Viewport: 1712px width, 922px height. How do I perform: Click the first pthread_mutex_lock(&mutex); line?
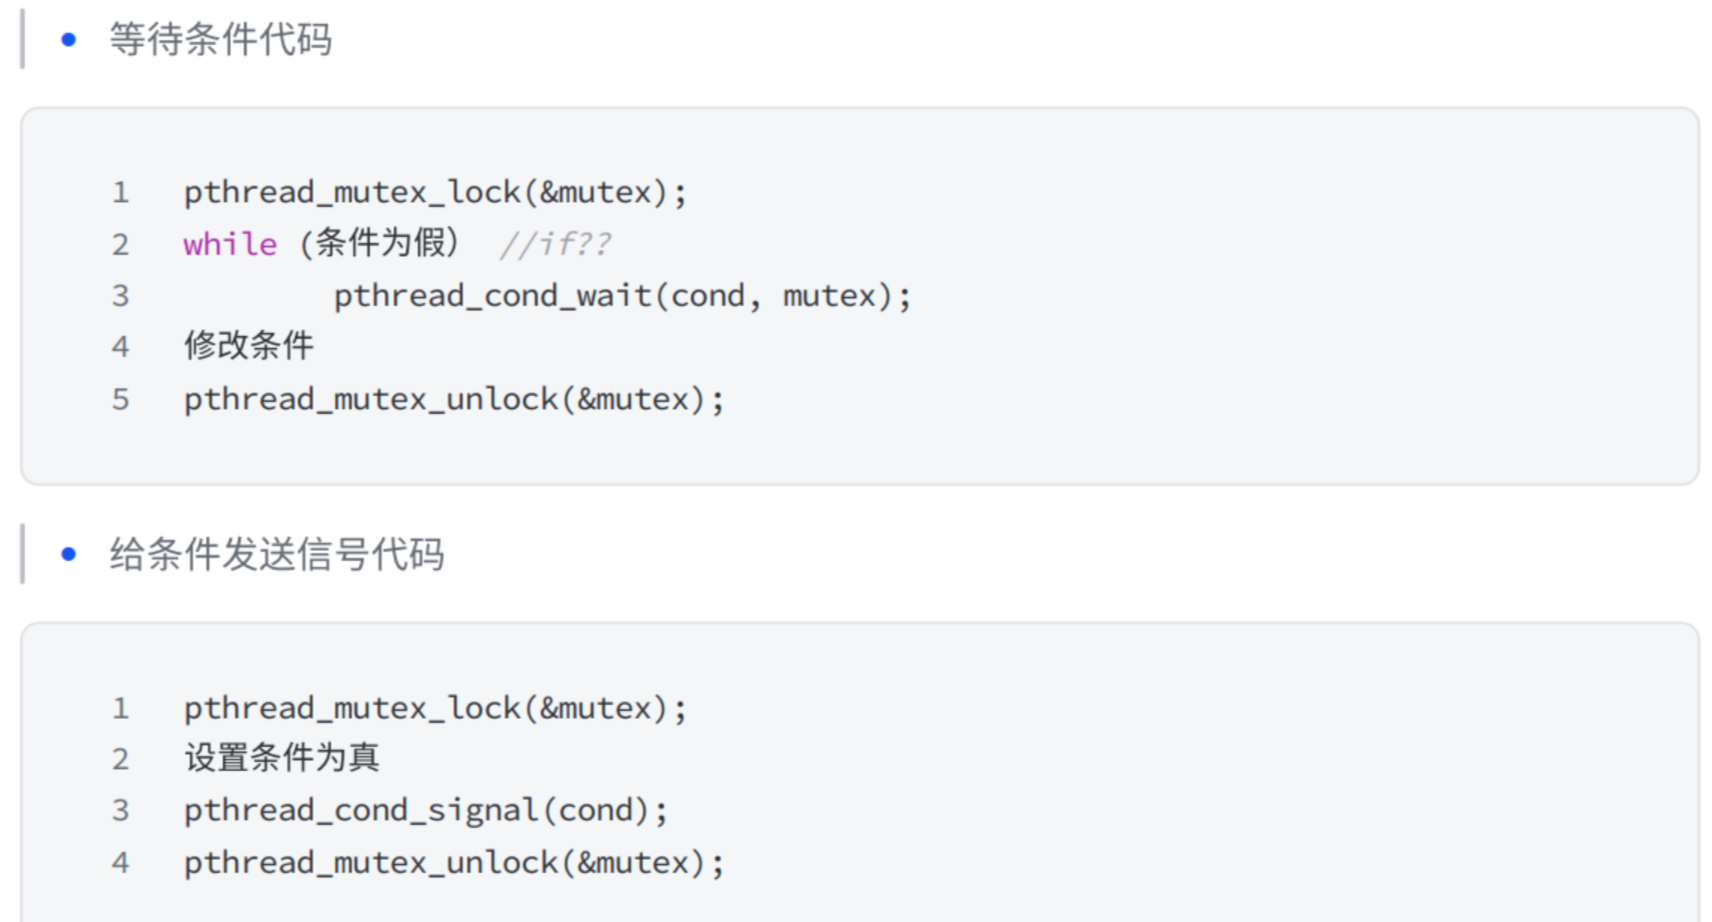(x=435, y=192)
